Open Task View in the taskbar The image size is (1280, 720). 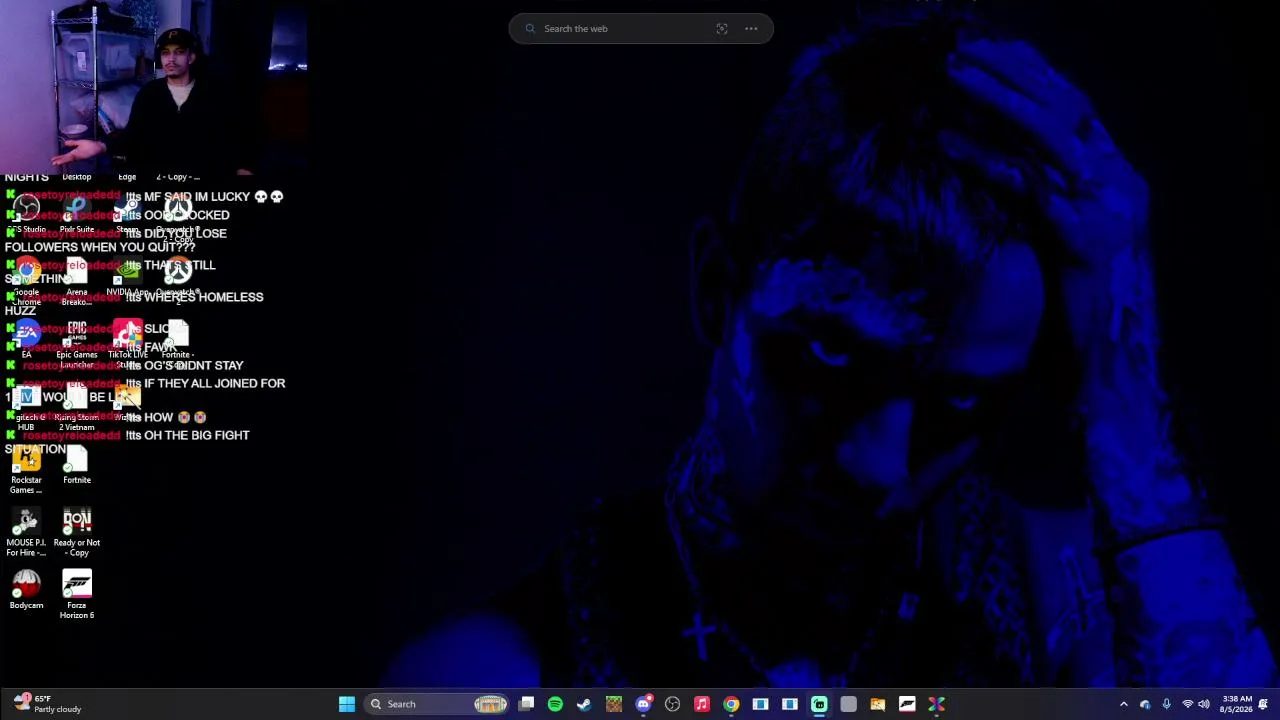526,704
